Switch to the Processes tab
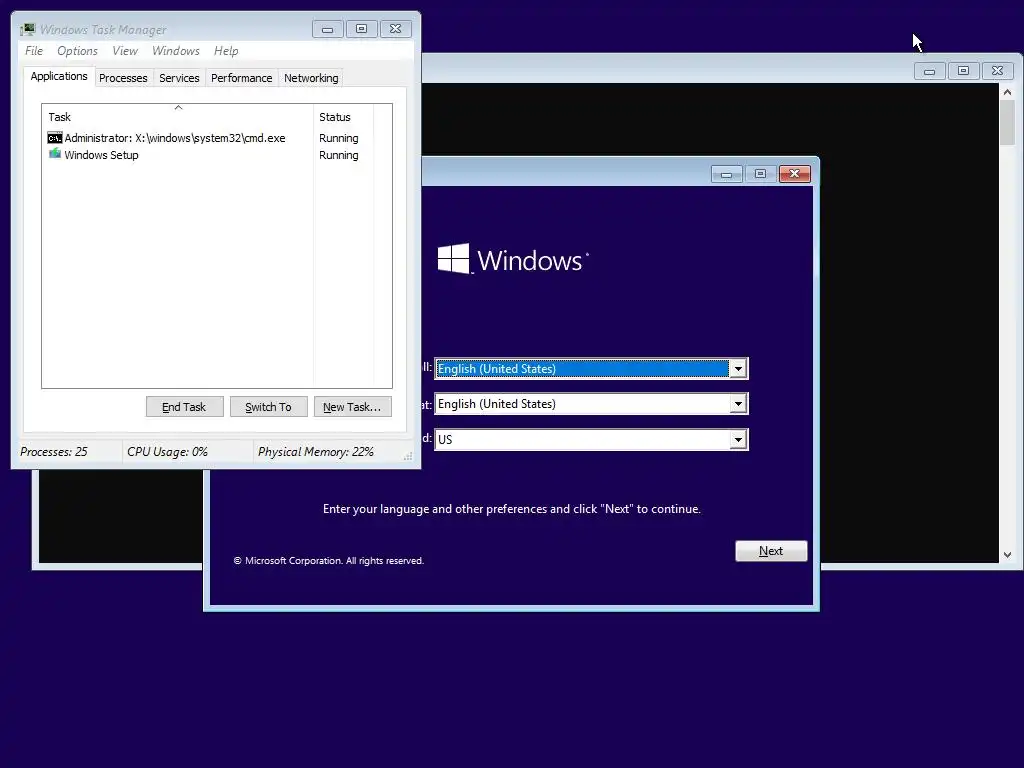 [123, 78]
